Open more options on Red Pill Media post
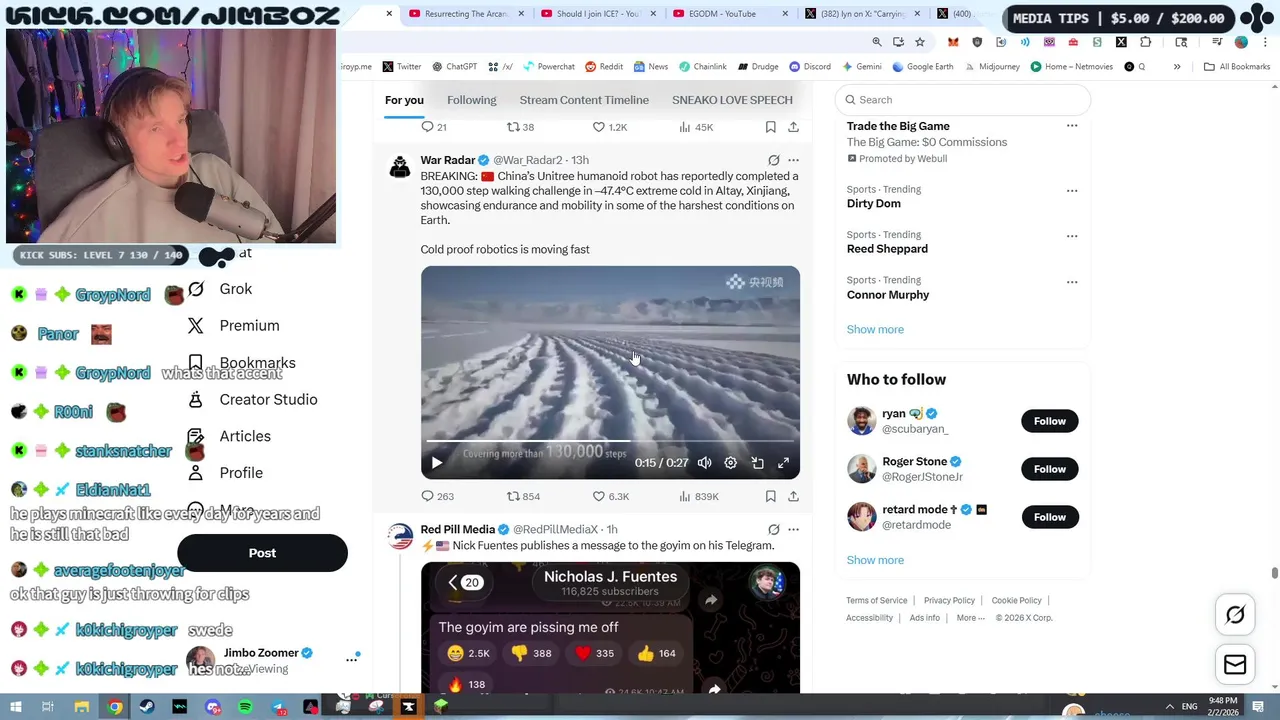The image size is (1280, 720). click(793, 529)
